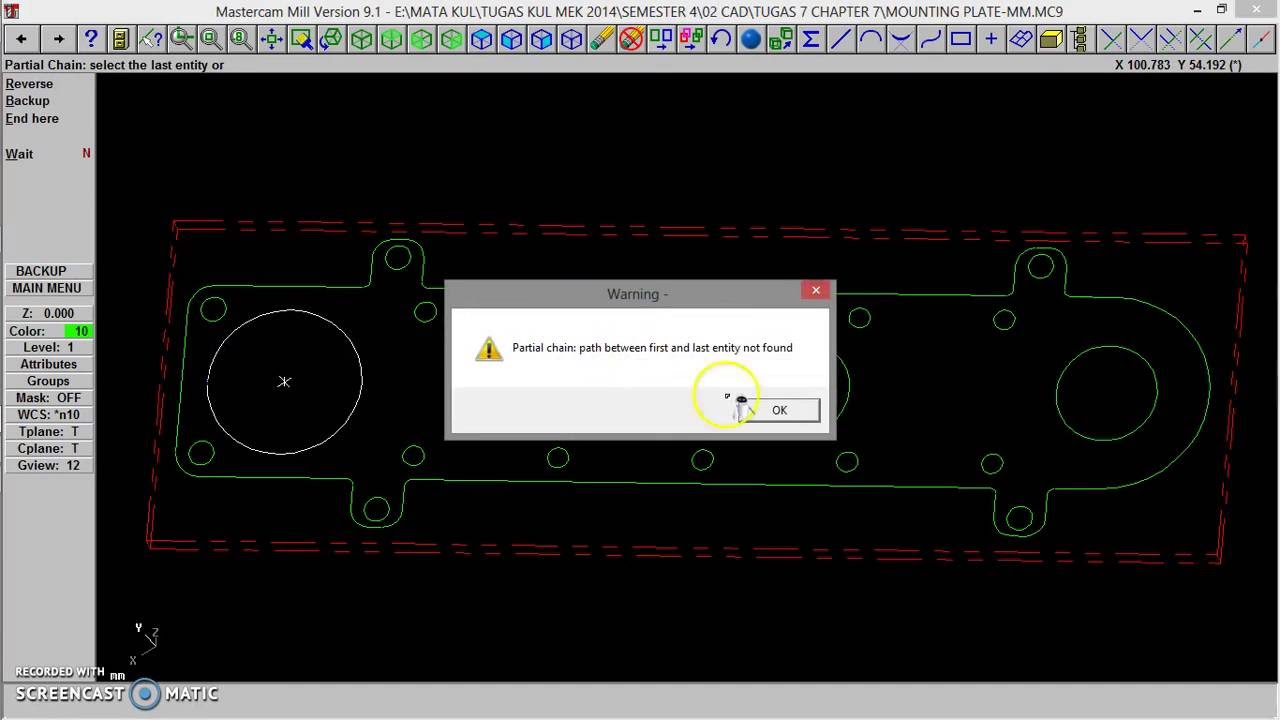Image resolution: width=1280 pixels, height=720 pixels.
Task: Select the Create arc tool
Action: (x=871, y=39)
